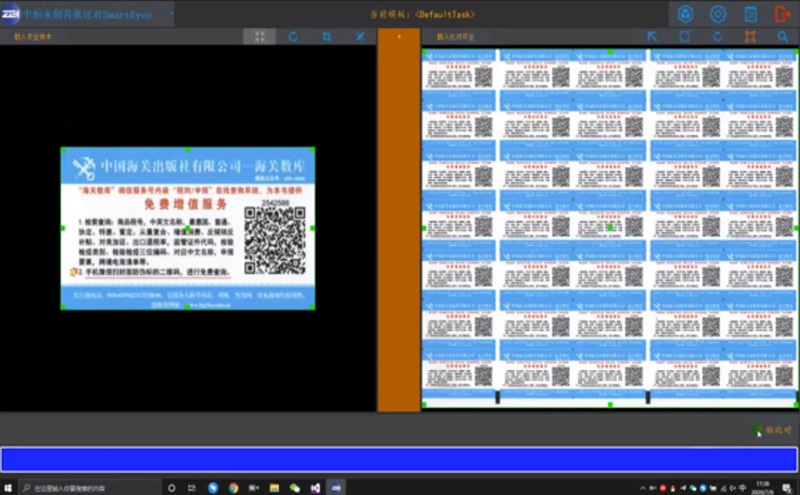Select the rectangle region tool in right panel

point(685,36)
